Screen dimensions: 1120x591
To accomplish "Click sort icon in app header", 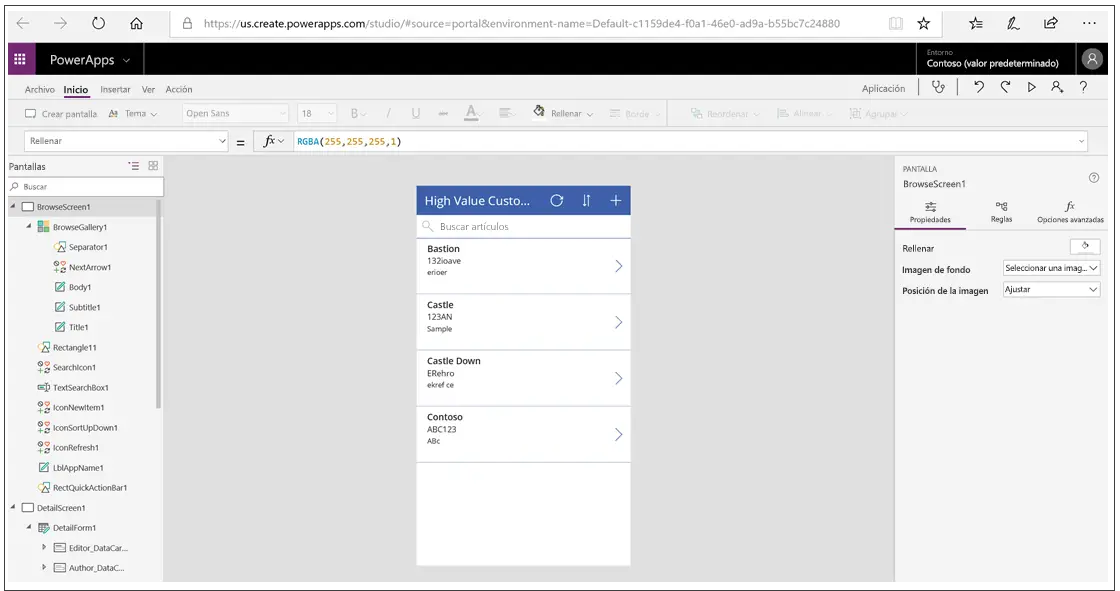I will pyautogui.click(x=586, y=201).
